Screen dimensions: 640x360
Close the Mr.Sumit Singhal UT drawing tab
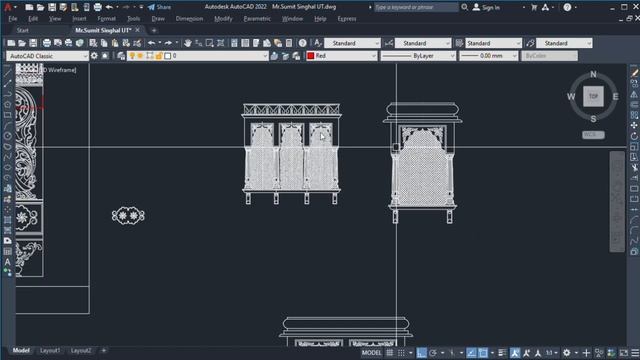pos(138,30)
